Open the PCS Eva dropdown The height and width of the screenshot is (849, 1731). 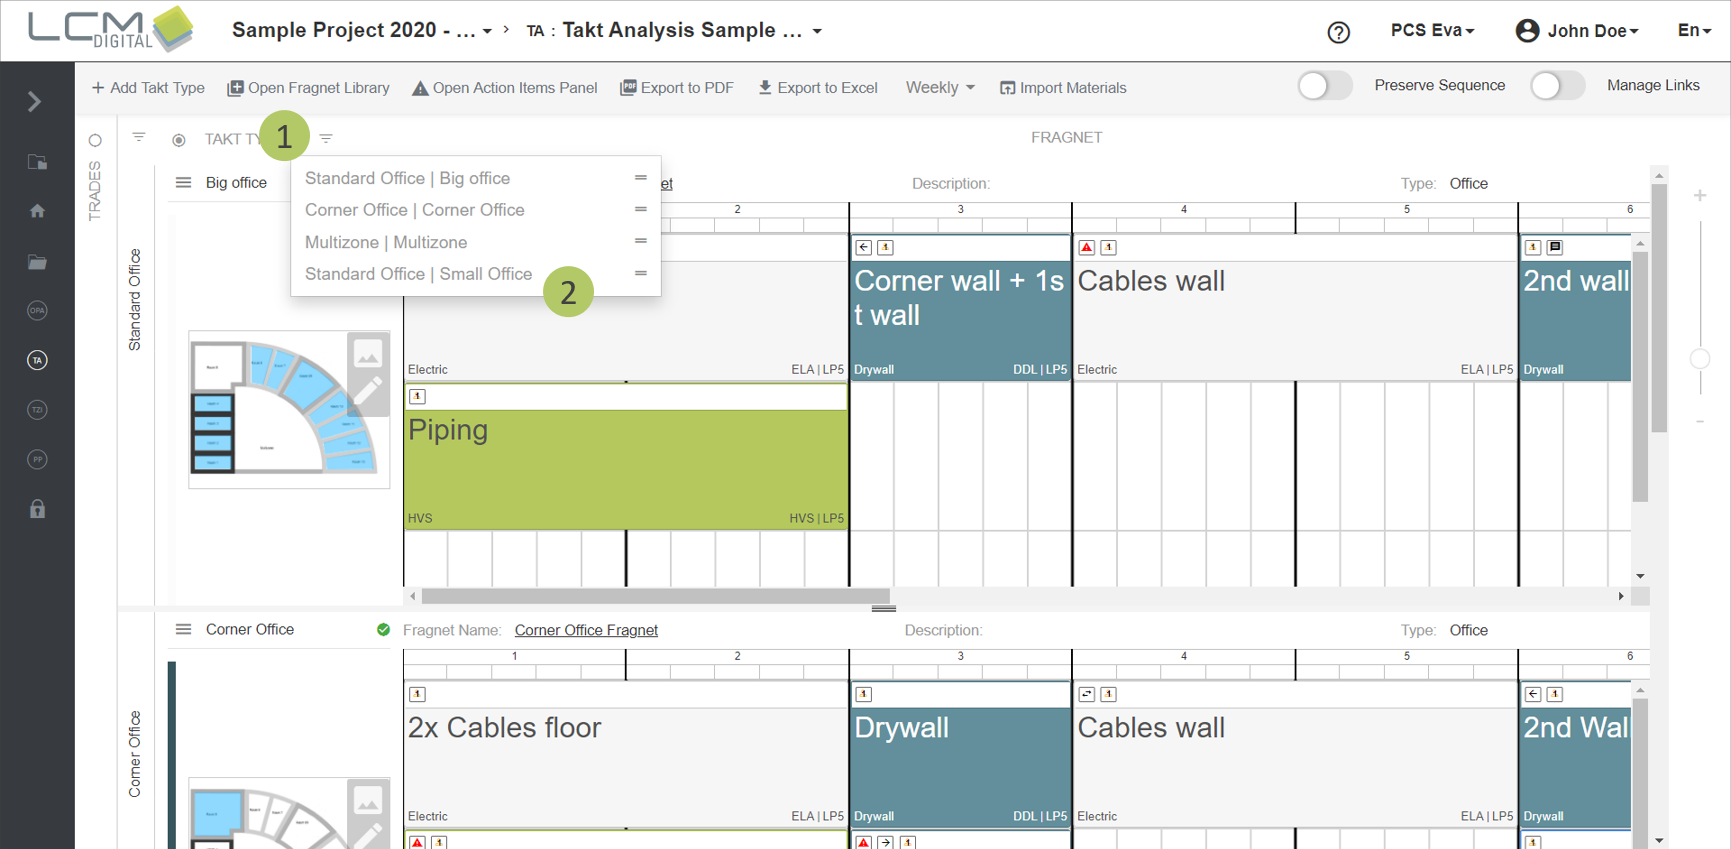(x=1432, y=31)
